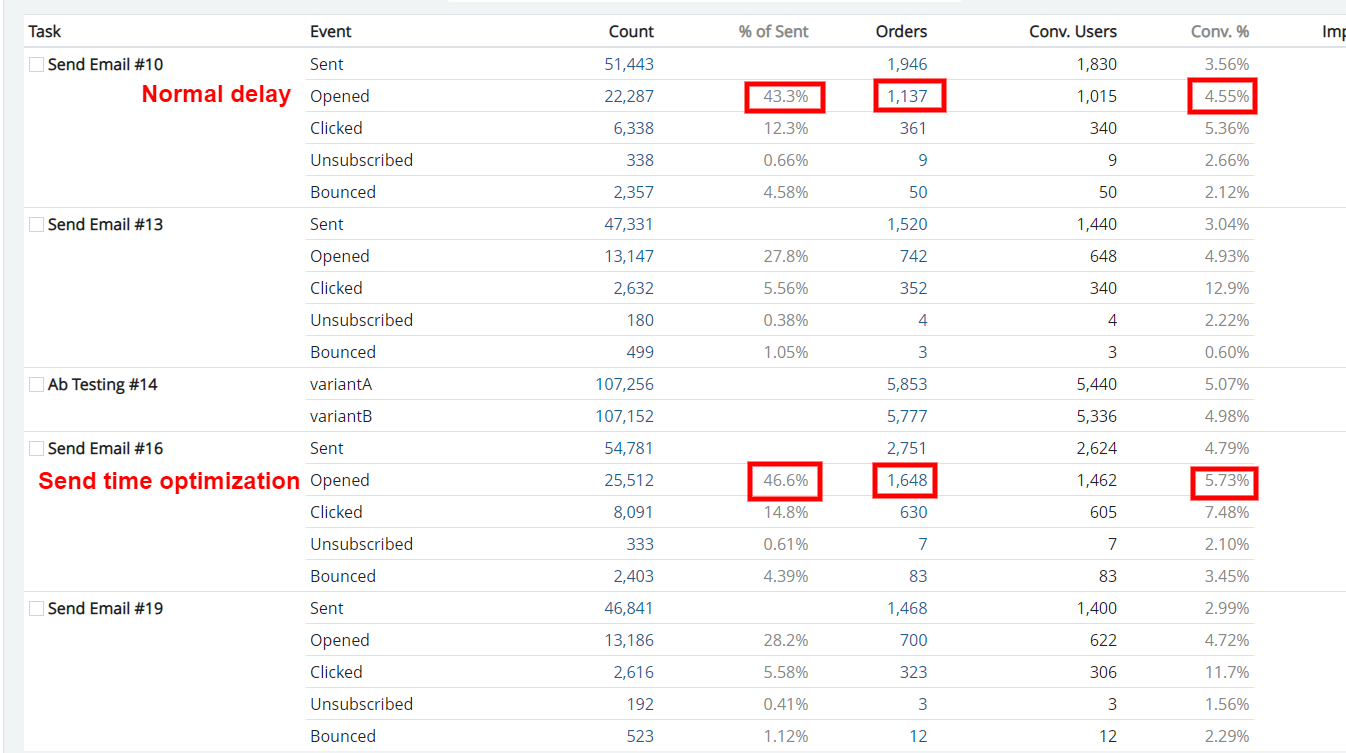Select the Send Email #19 checkbox

(x=36, y=608)
